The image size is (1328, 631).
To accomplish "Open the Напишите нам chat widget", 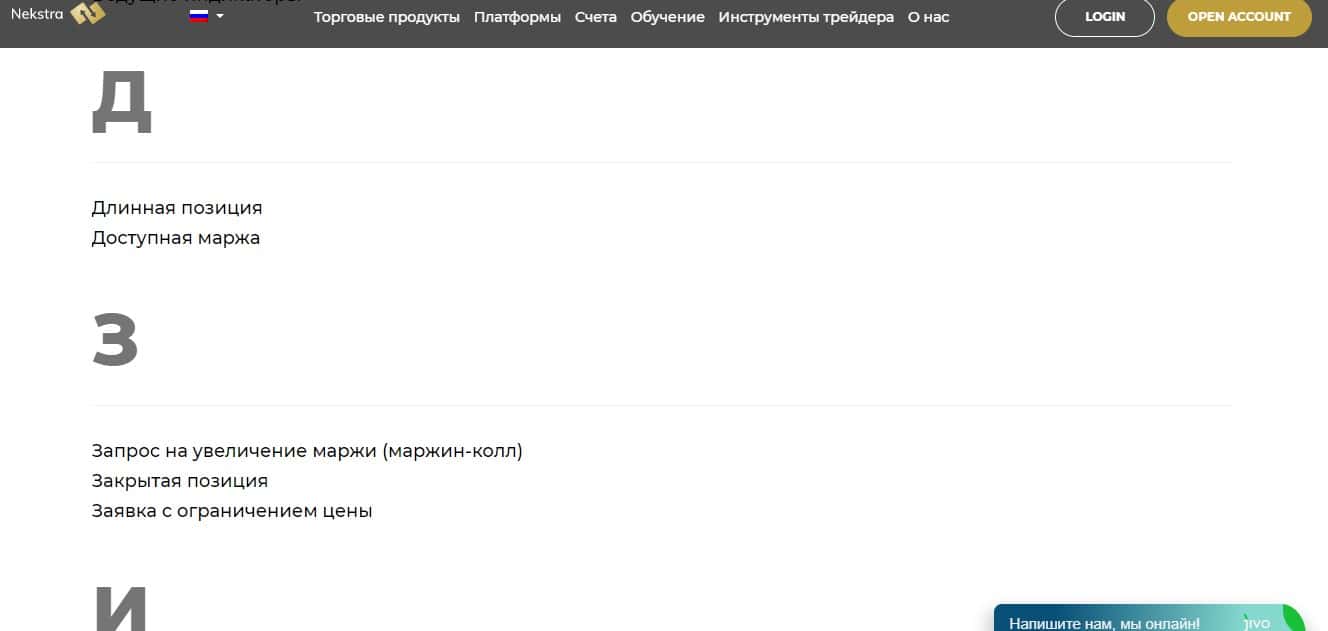I will point(1104,623).
